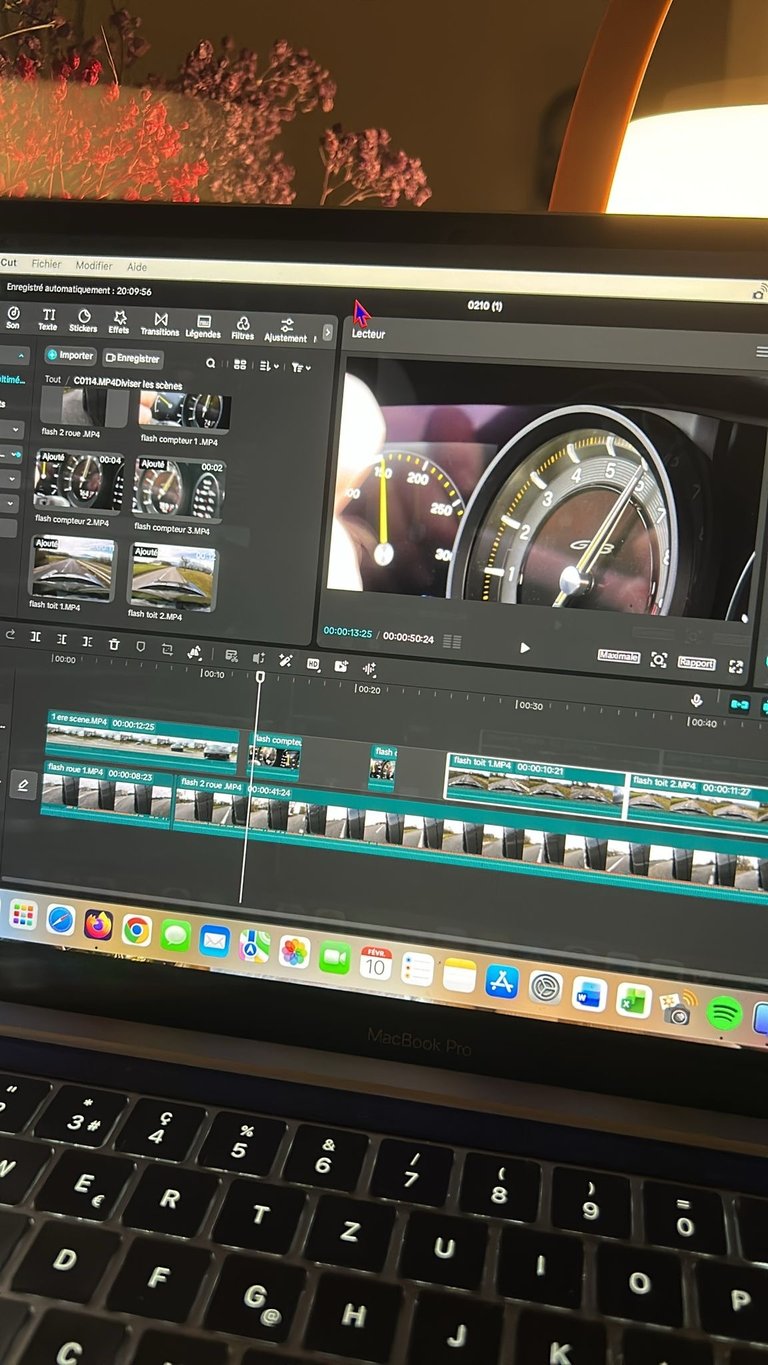Delete the selected clip with trash icon
Image resolution: width=768 pixels, height=1365 pixels.
[x=114, y=644]
